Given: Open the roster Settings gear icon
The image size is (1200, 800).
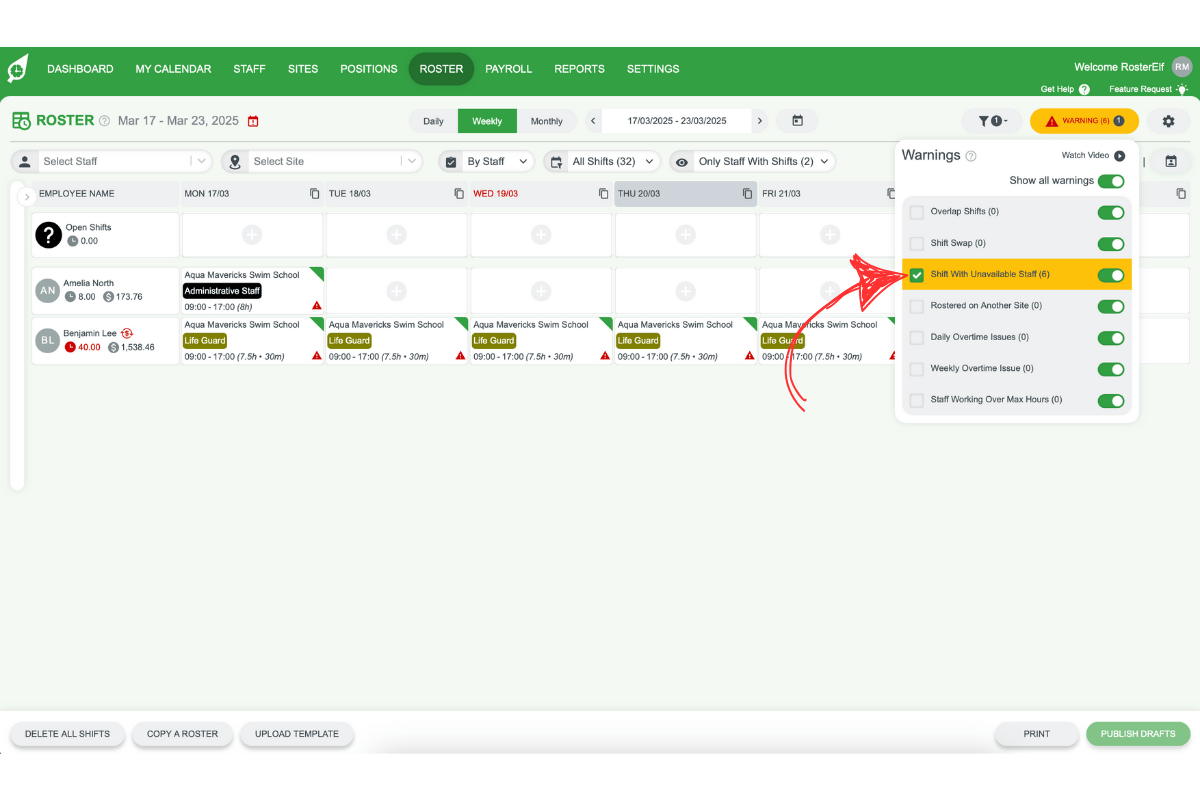Looking at the screenshot, I should click(1167, 120).
